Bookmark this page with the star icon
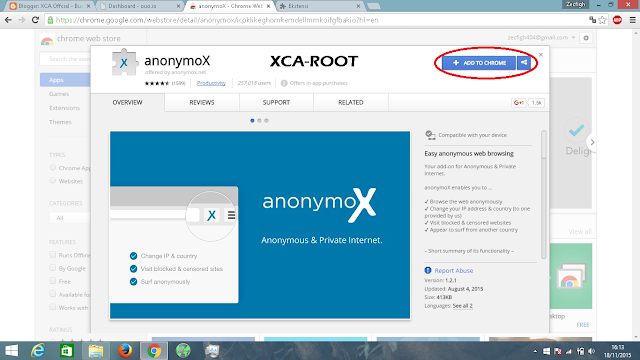The height and width of the screenshot is (360, 640). [602, 20]
